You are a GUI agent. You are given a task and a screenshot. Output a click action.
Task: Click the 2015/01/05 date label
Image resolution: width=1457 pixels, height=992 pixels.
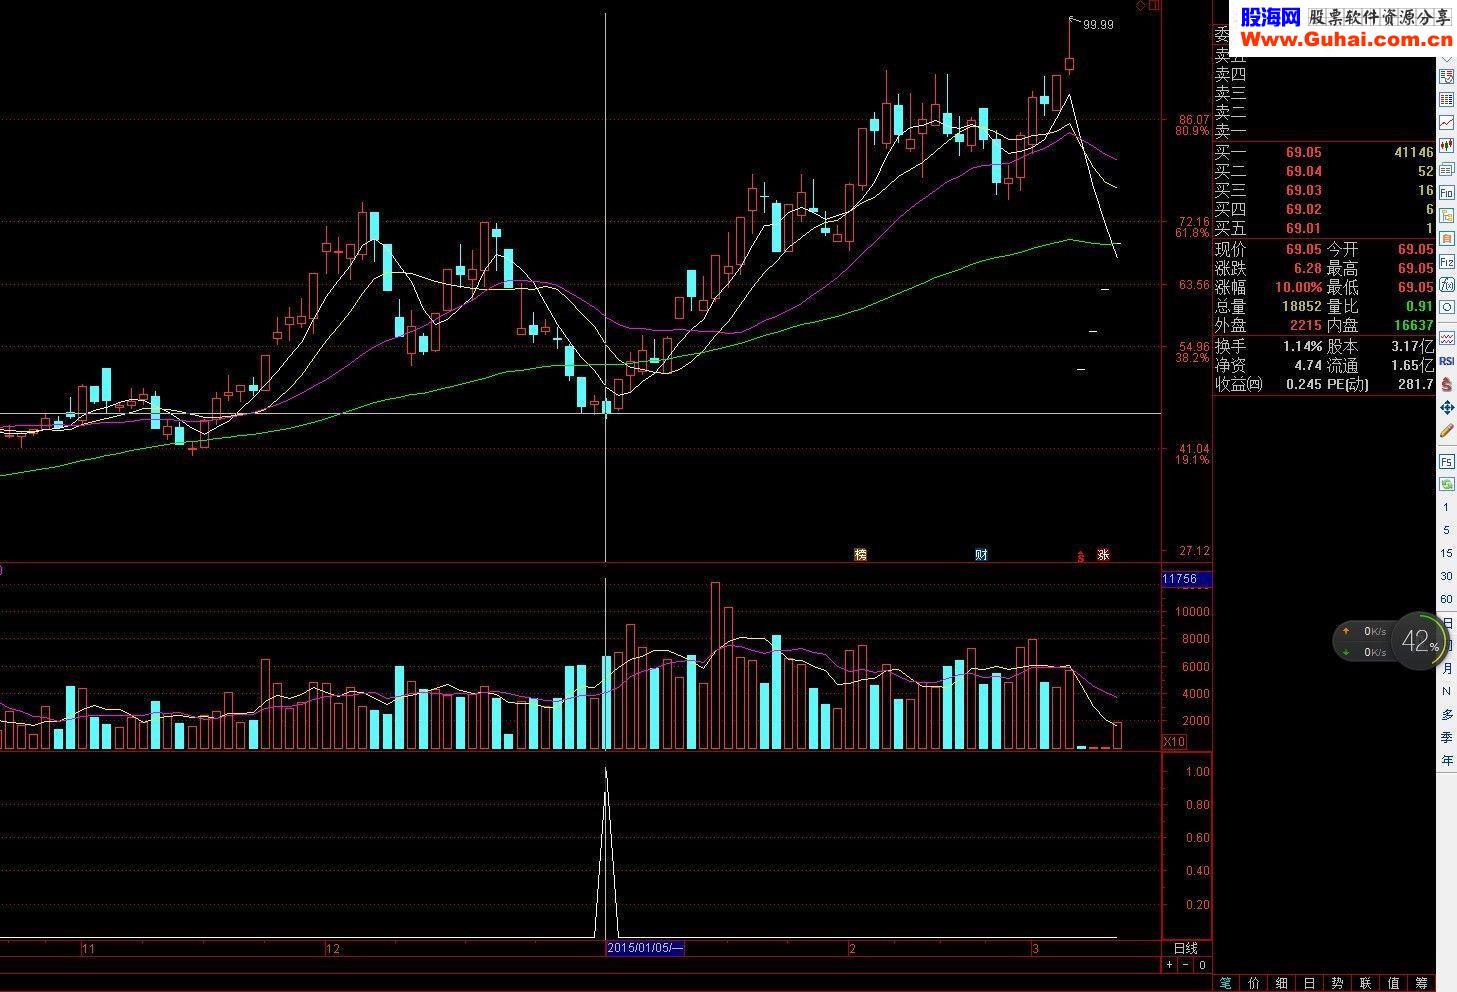pos(645,948)
